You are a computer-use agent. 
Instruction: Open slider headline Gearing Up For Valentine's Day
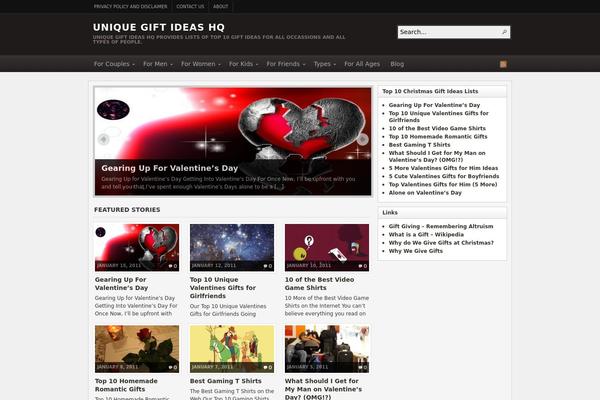pos(170,168)
